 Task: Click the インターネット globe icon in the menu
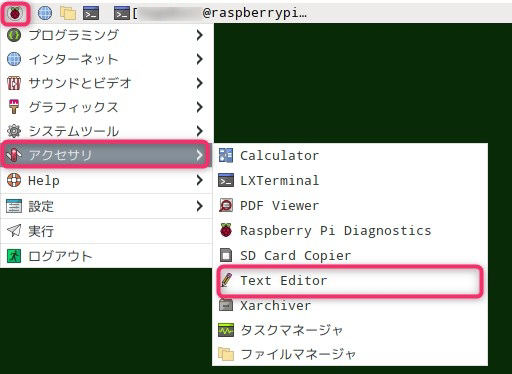click(x=14, y=59)
